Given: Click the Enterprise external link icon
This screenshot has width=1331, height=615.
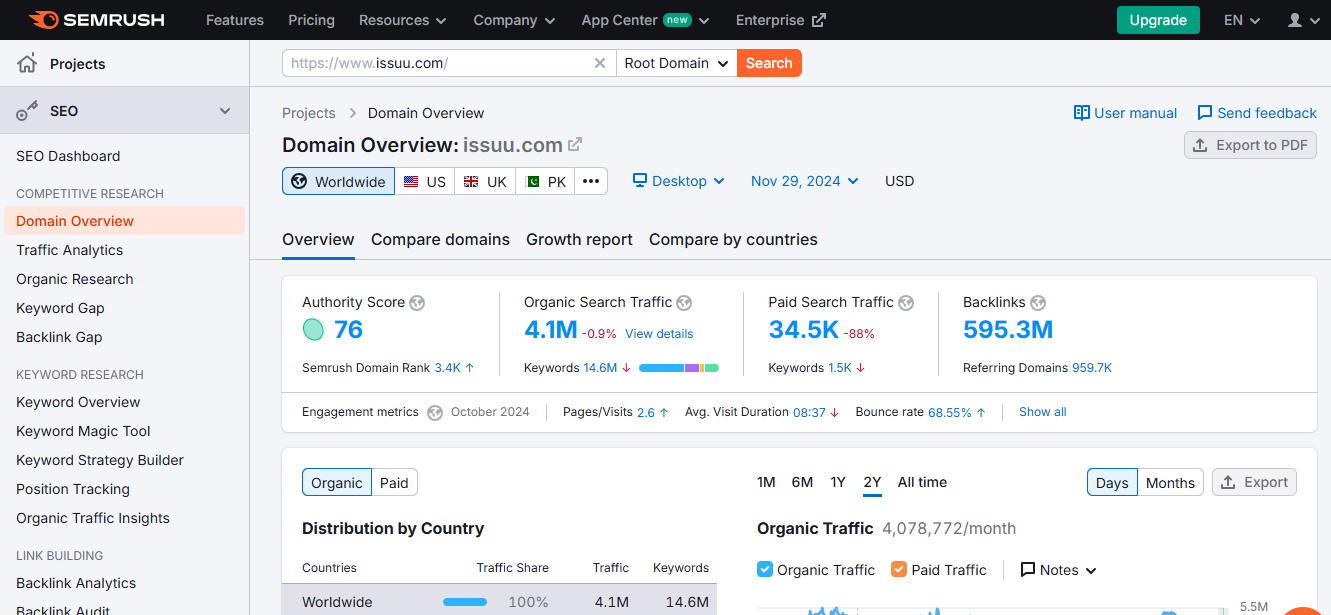Looking at the screenshot, I should pos(819,20).
